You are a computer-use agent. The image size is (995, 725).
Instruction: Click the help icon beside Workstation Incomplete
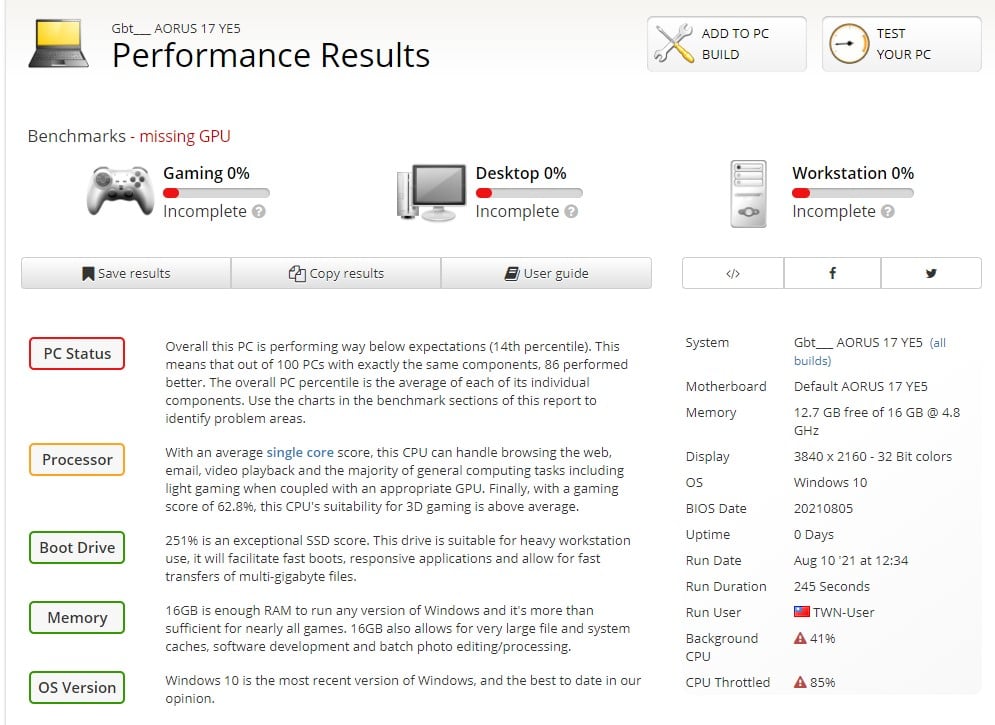point(888,212)
